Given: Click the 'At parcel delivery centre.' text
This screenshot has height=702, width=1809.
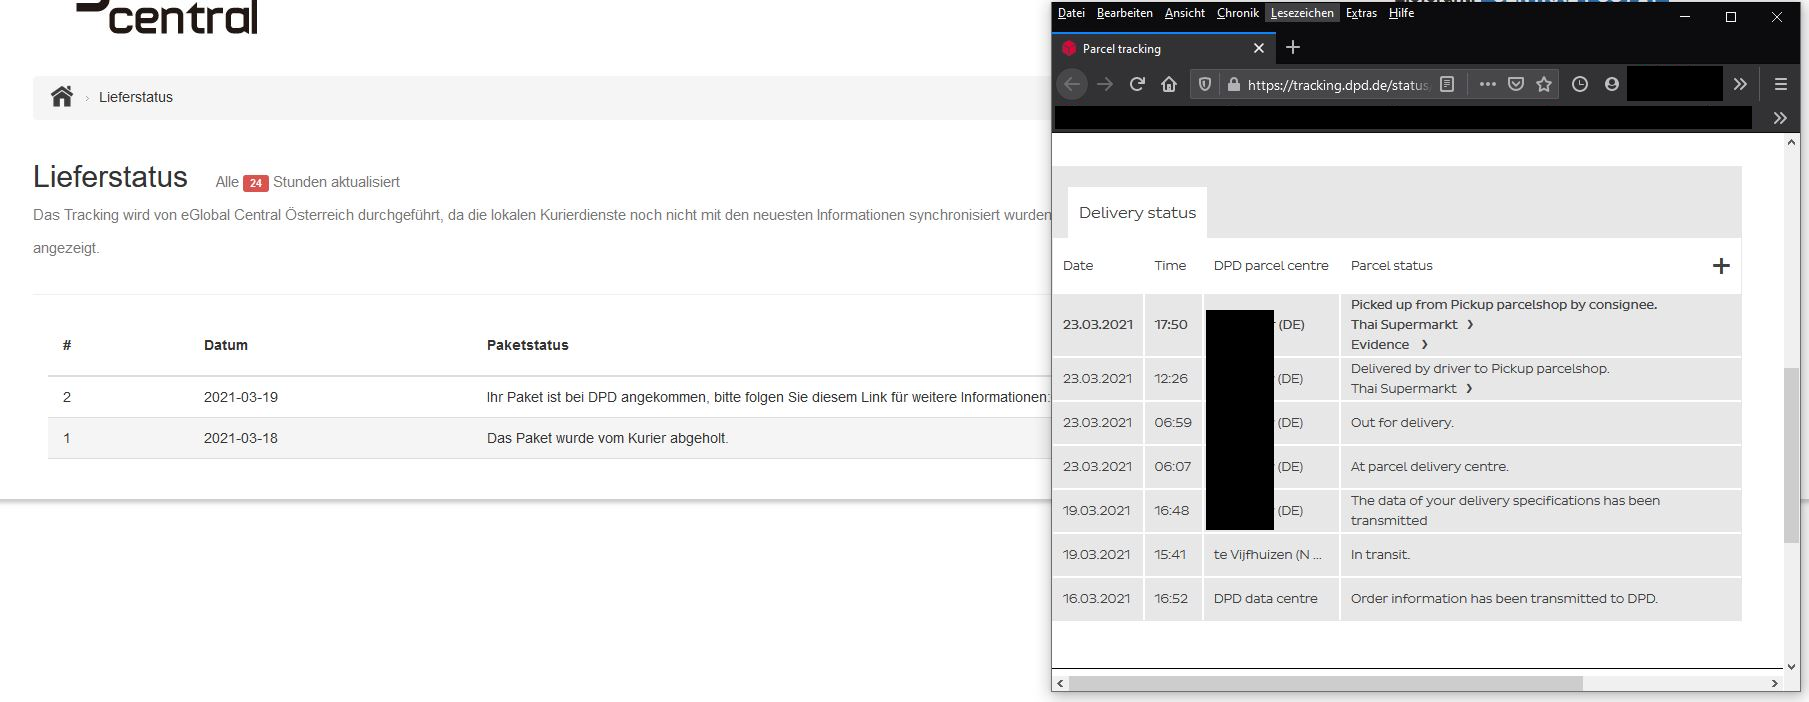Looking at the screenshot, I should tap(1429, 467).
